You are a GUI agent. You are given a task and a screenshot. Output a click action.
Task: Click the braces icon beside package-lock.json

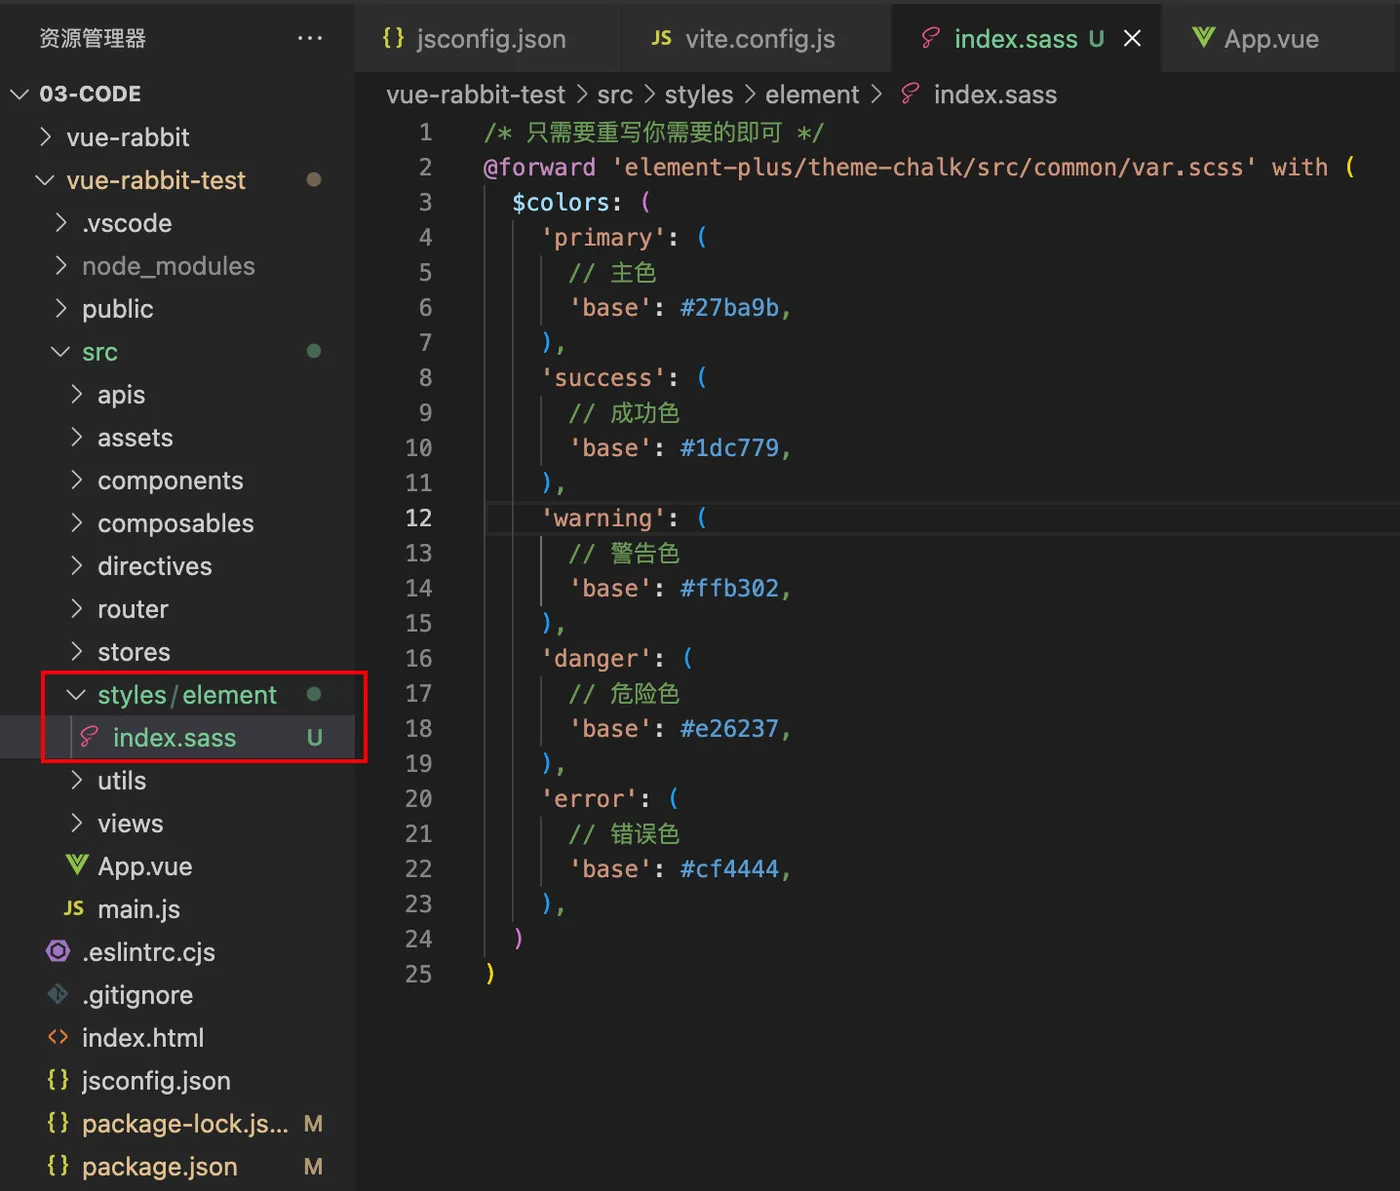pos(58,1123)
